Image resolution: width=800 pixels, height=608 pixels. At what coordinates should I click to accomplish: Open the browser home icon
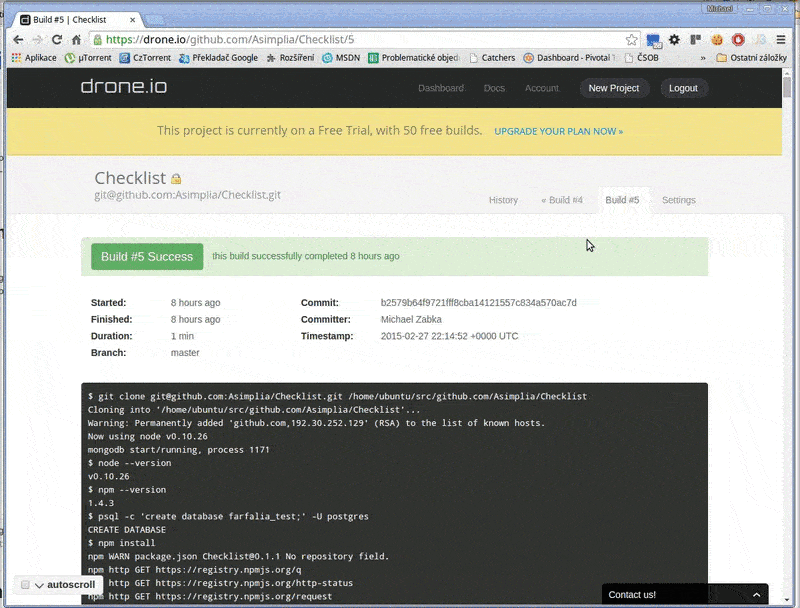pos(76,40)
